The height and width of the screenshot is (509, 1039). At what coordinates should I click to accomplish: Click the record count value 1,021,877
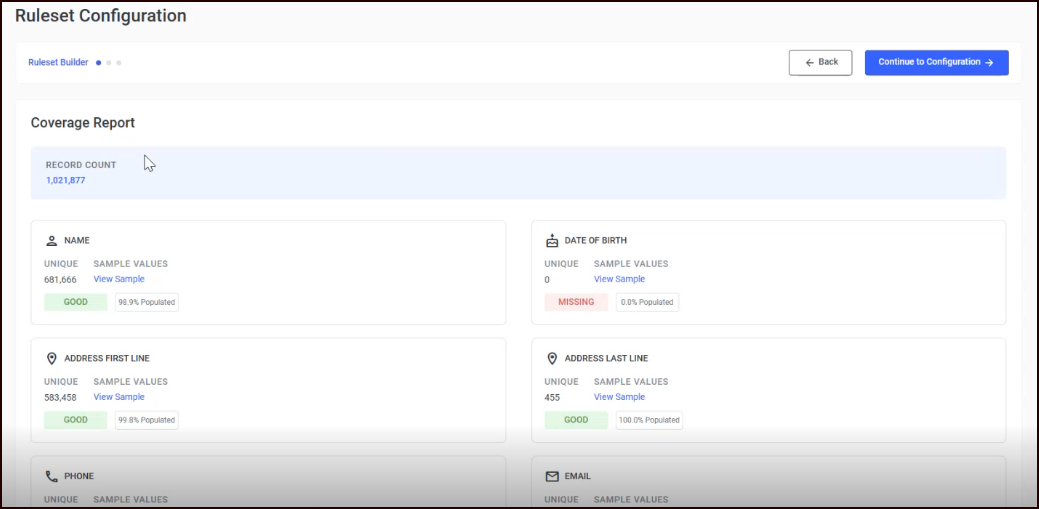66,180
